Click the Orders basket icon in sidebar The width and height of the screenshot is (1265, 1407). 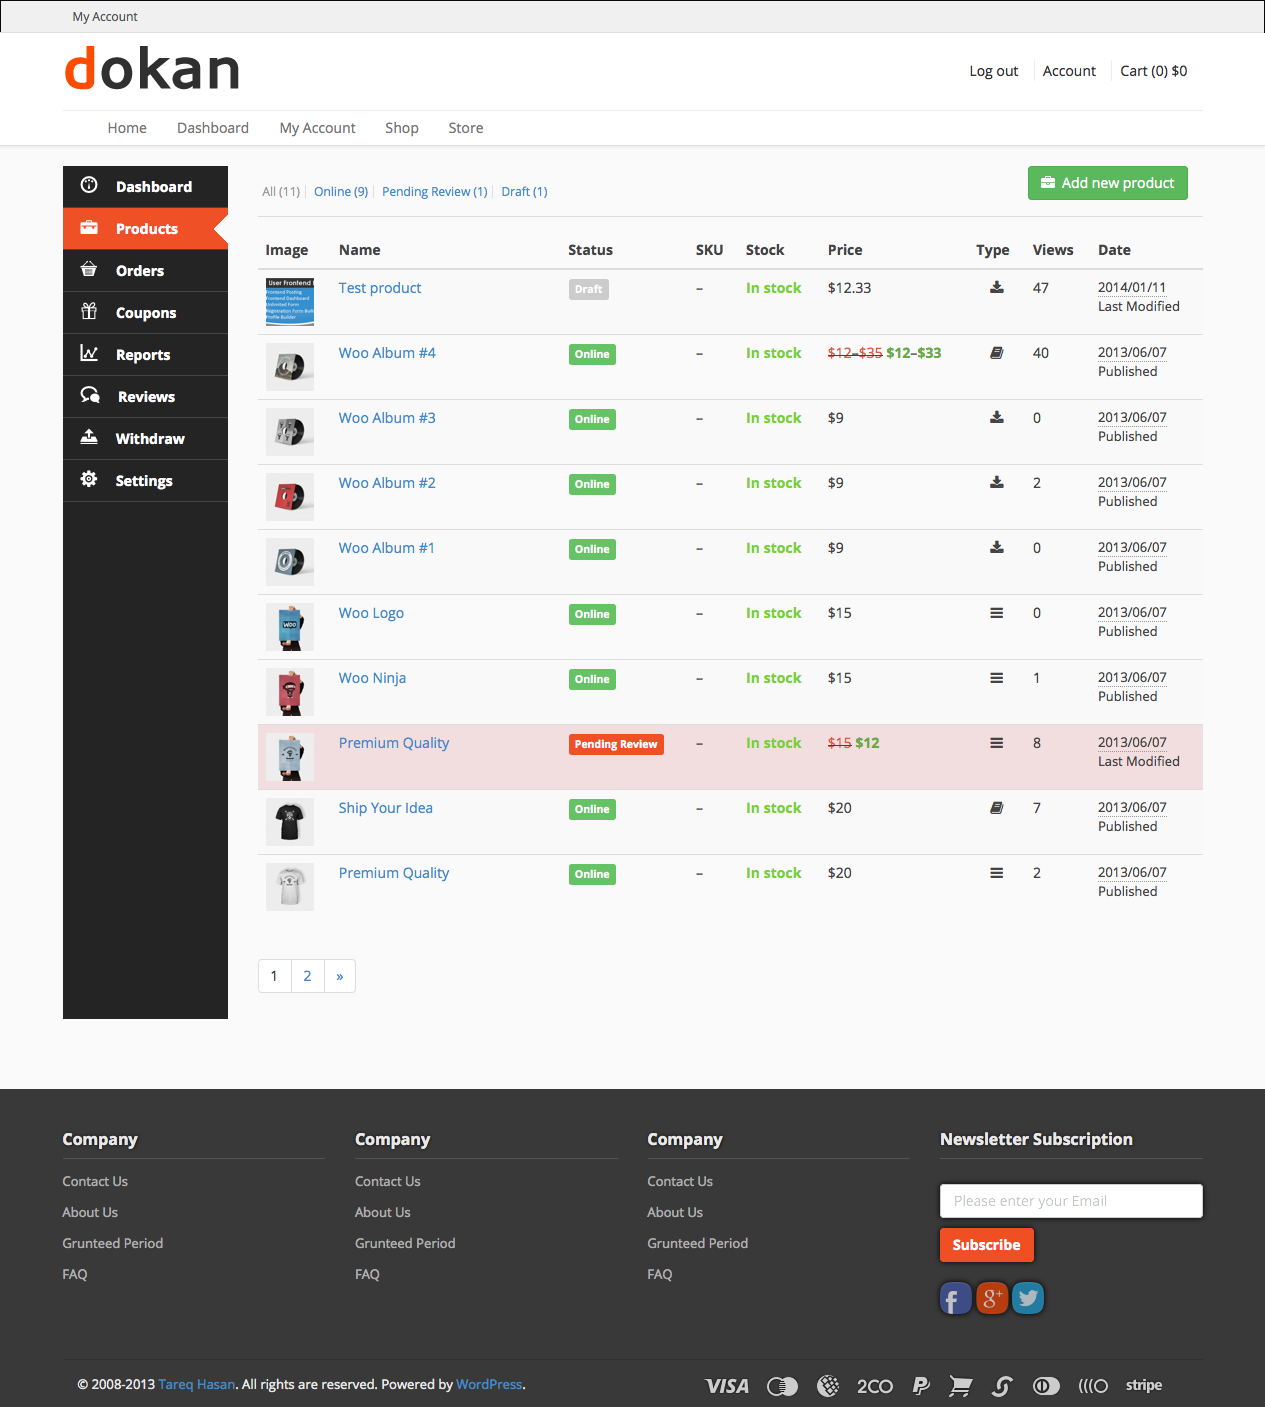coord(89,269)
